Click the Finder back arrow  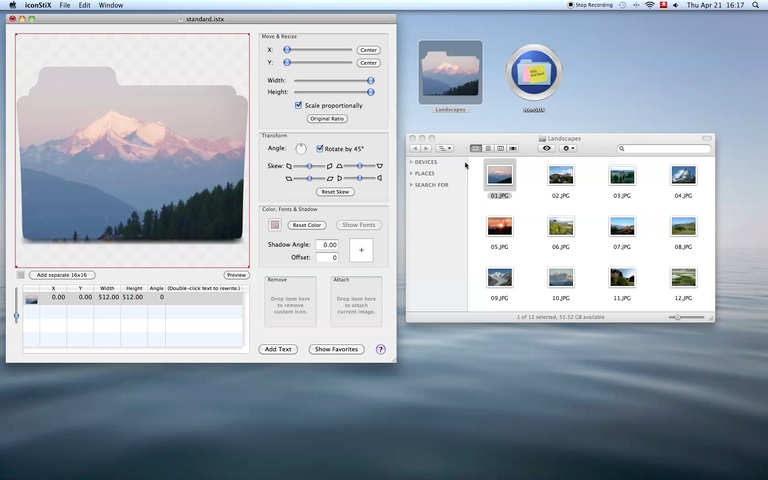coord(415,148)
